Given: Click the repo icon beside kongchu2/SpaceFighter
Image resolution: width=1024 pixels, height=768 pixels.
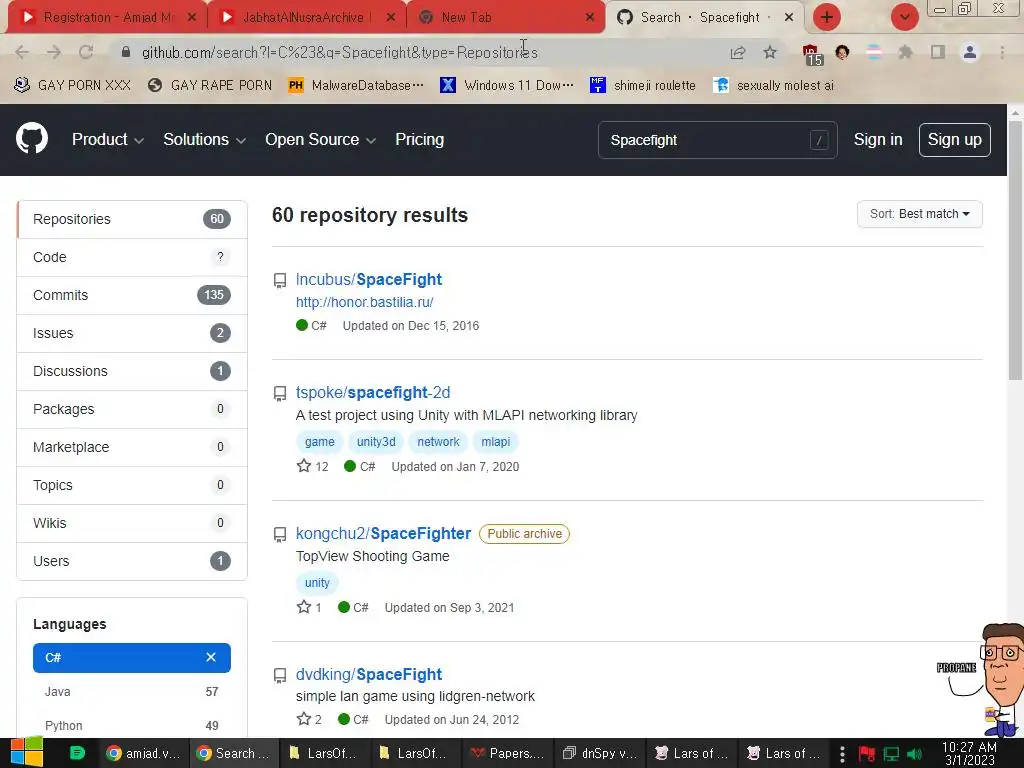Looking at the screenshot, I should point(280,535).
